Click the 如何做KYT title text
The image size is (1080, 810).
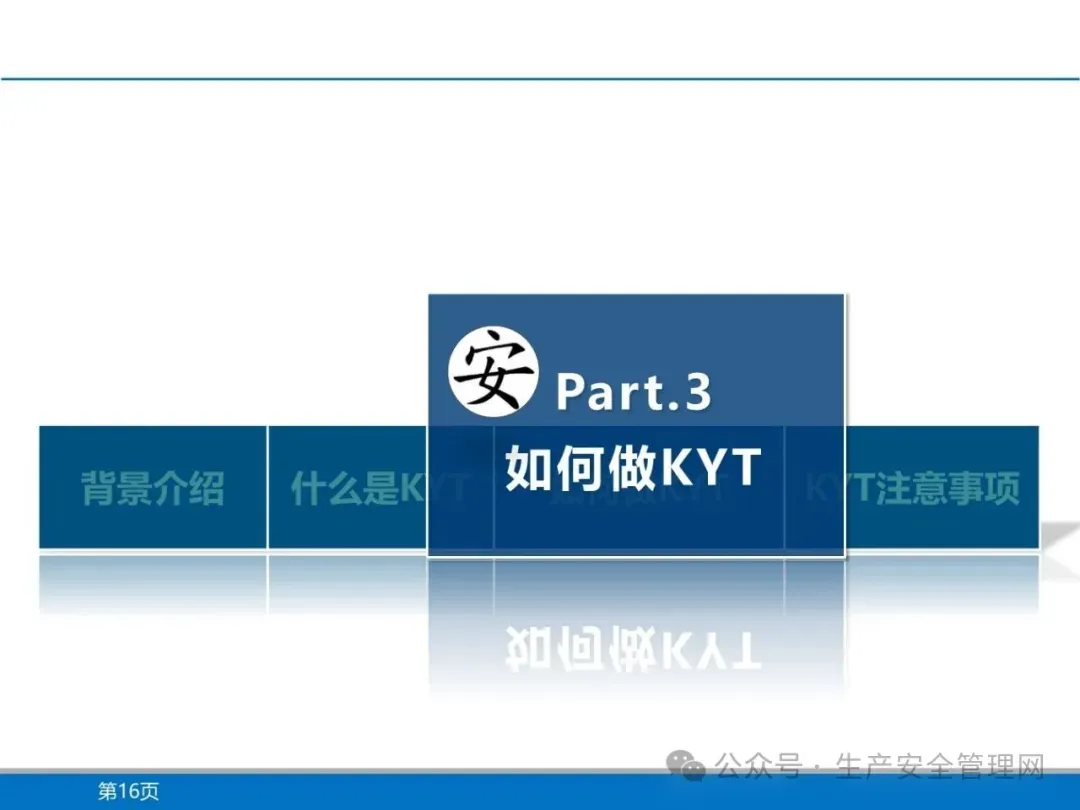[x=633, y=468]
